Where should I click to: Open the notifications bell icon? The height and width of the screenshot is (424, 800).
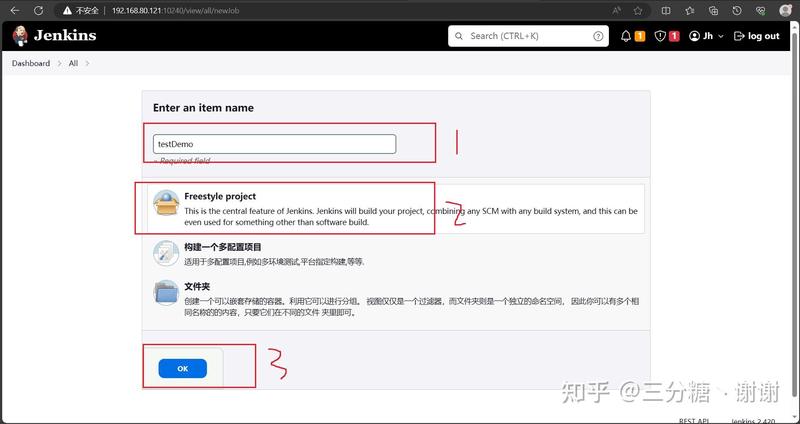coord(626,36)
